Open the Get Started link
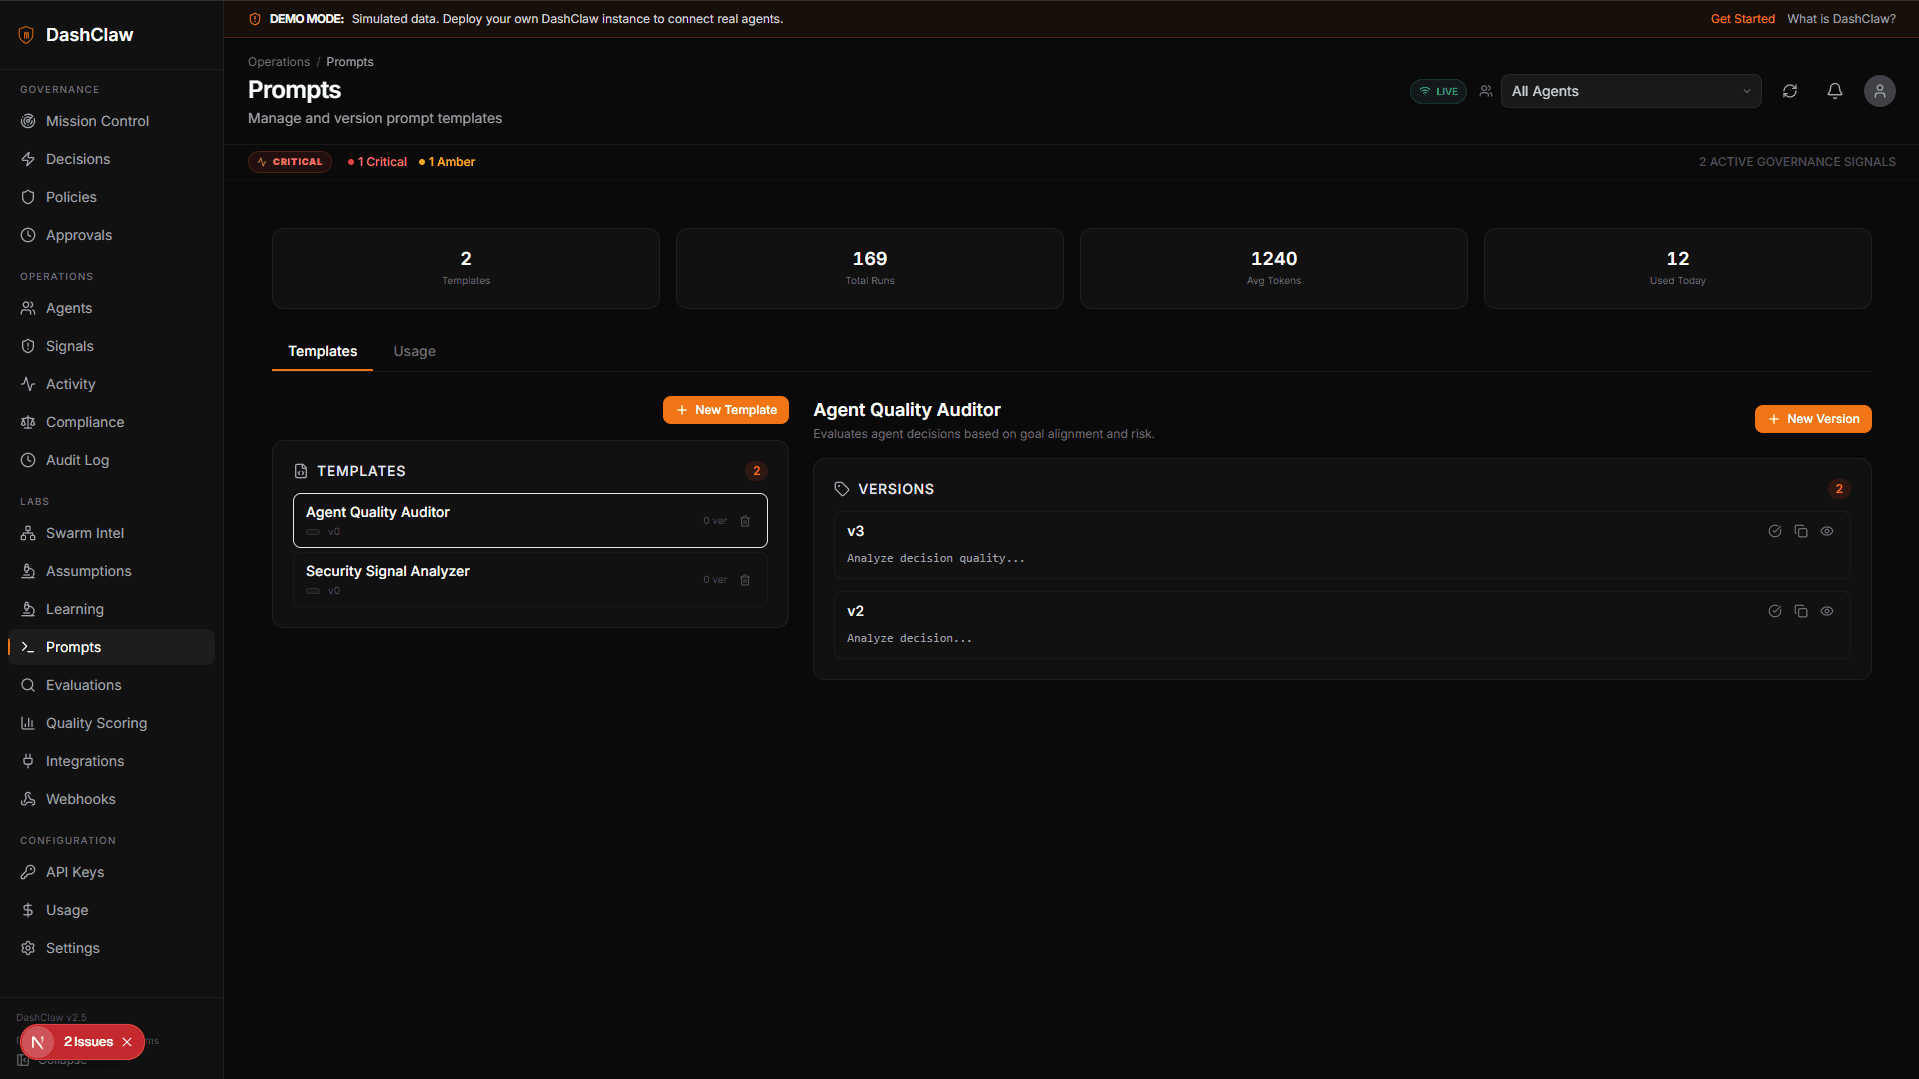The height and width of the screenshot is (1079, 1919). (x=1742, y=18)
